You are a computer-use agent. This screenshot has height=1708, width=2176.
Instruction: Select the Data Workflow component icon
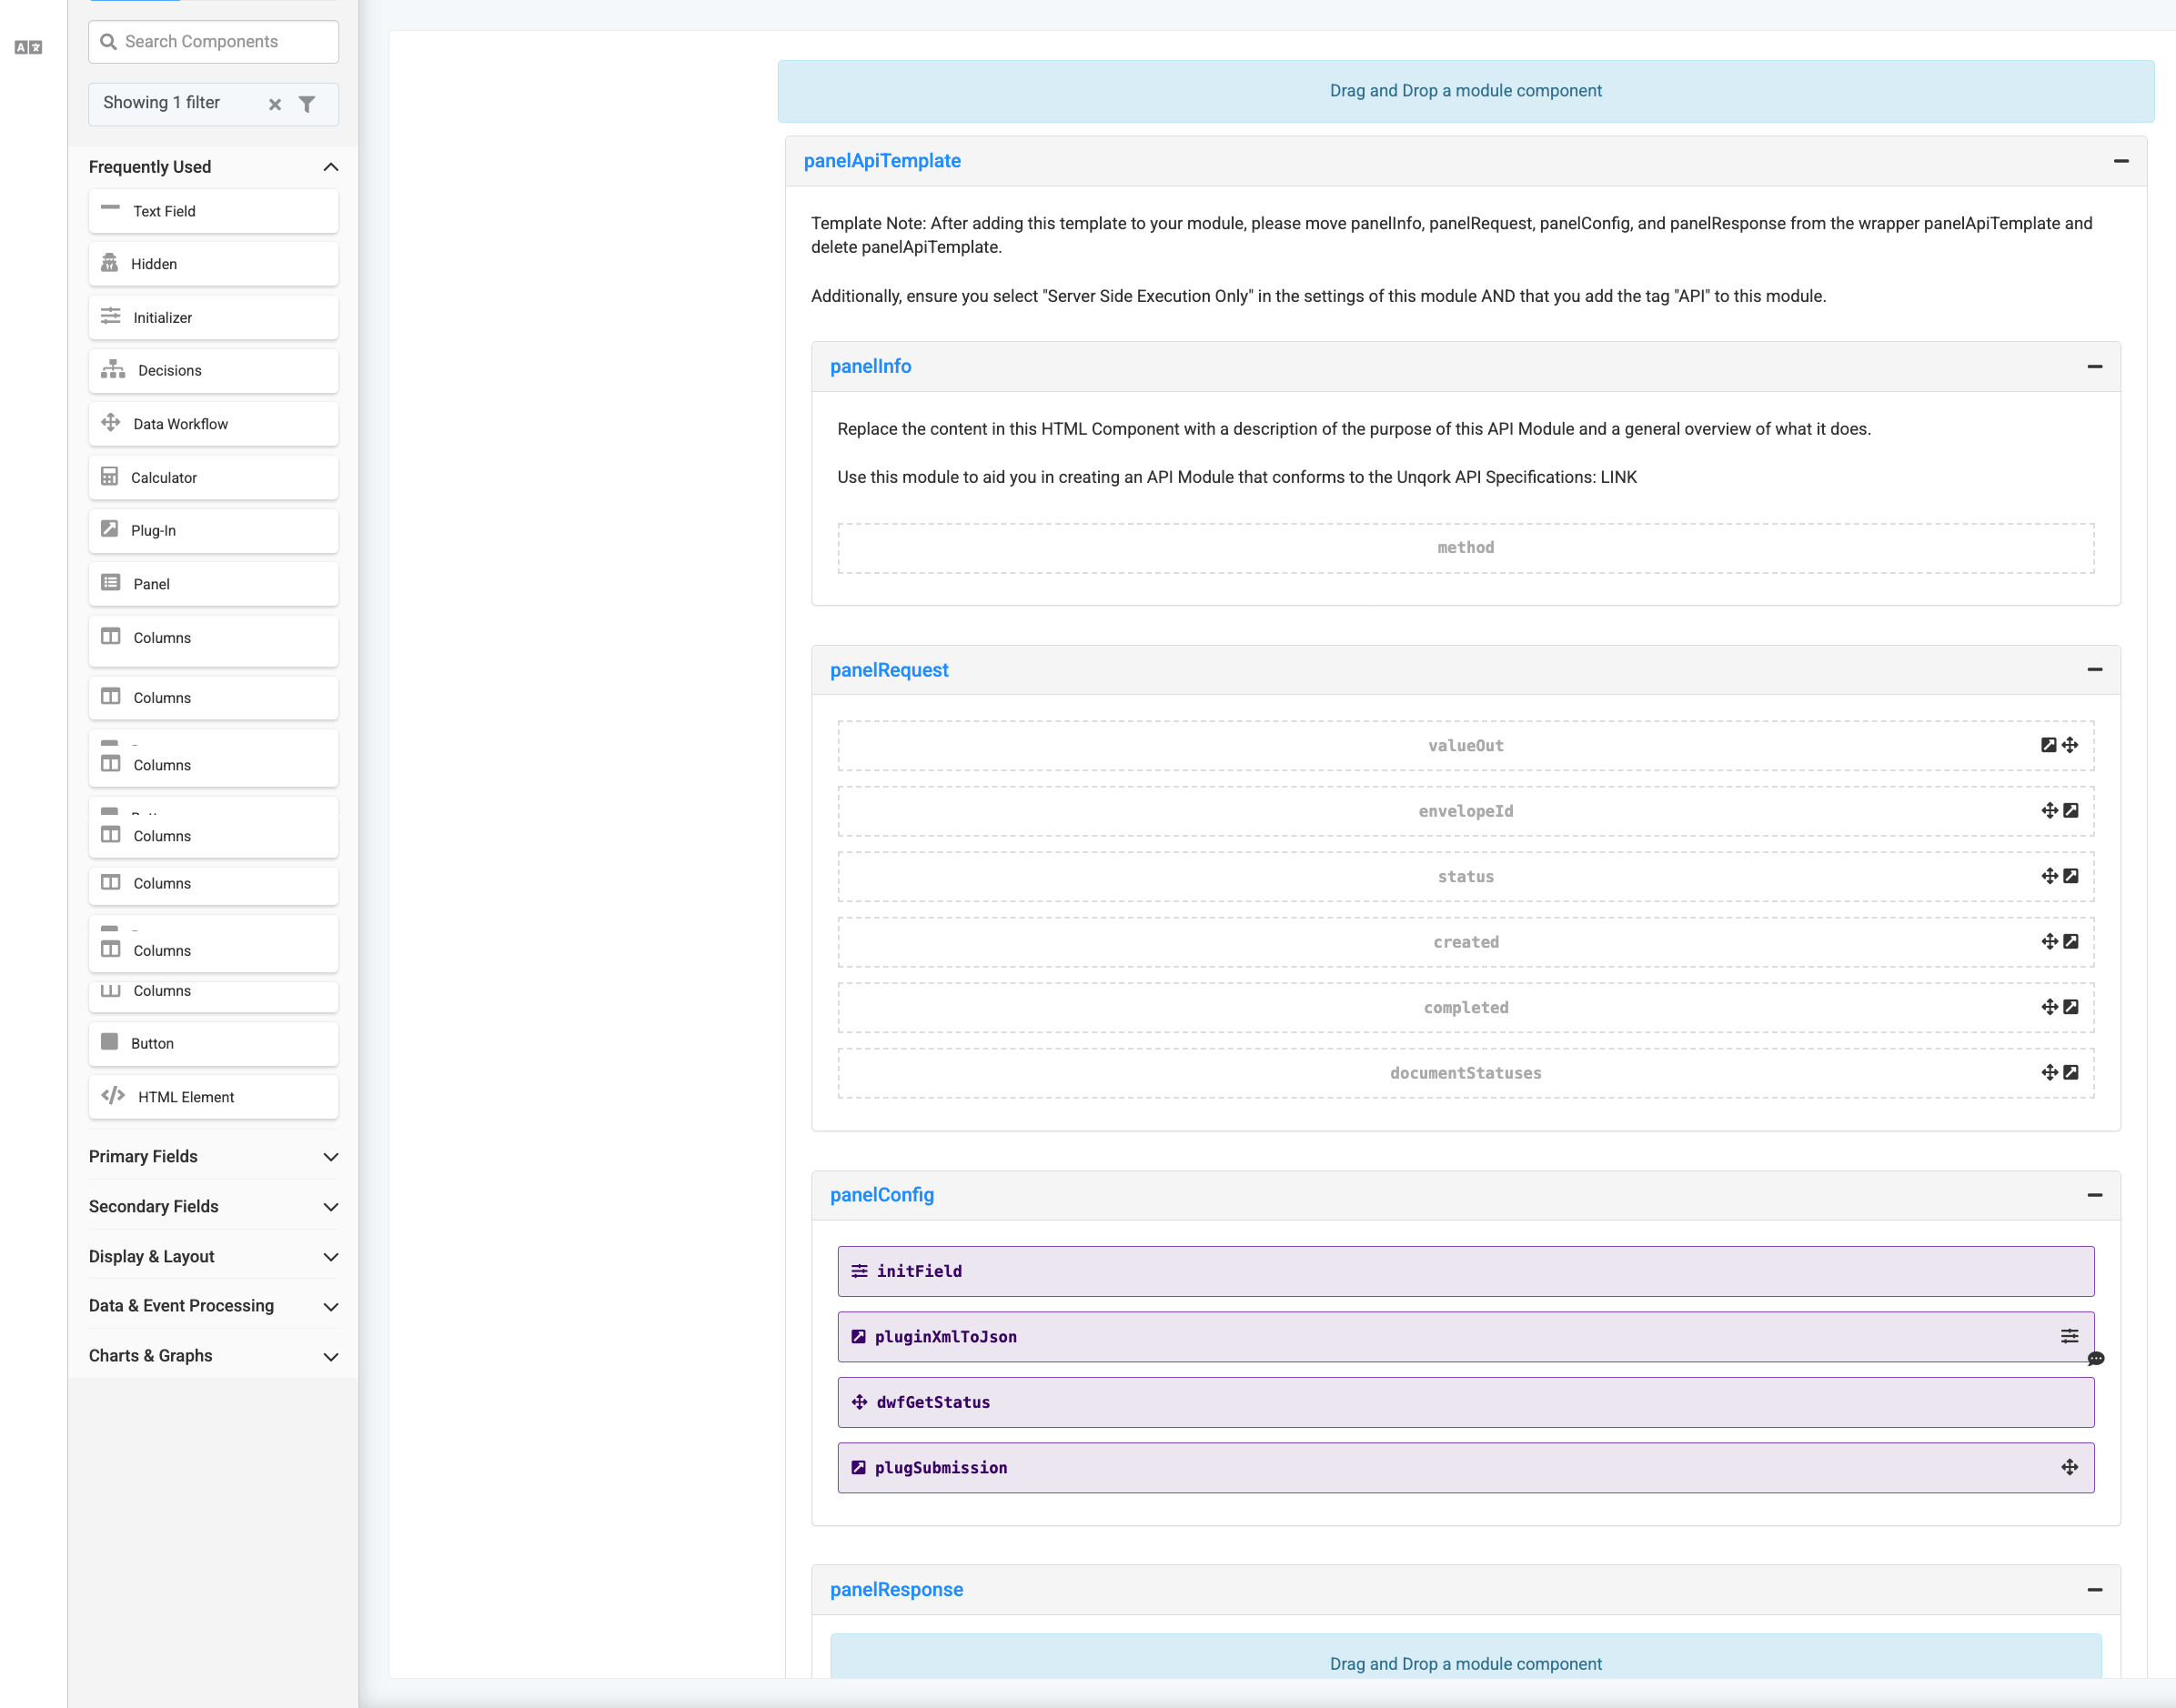111,423
